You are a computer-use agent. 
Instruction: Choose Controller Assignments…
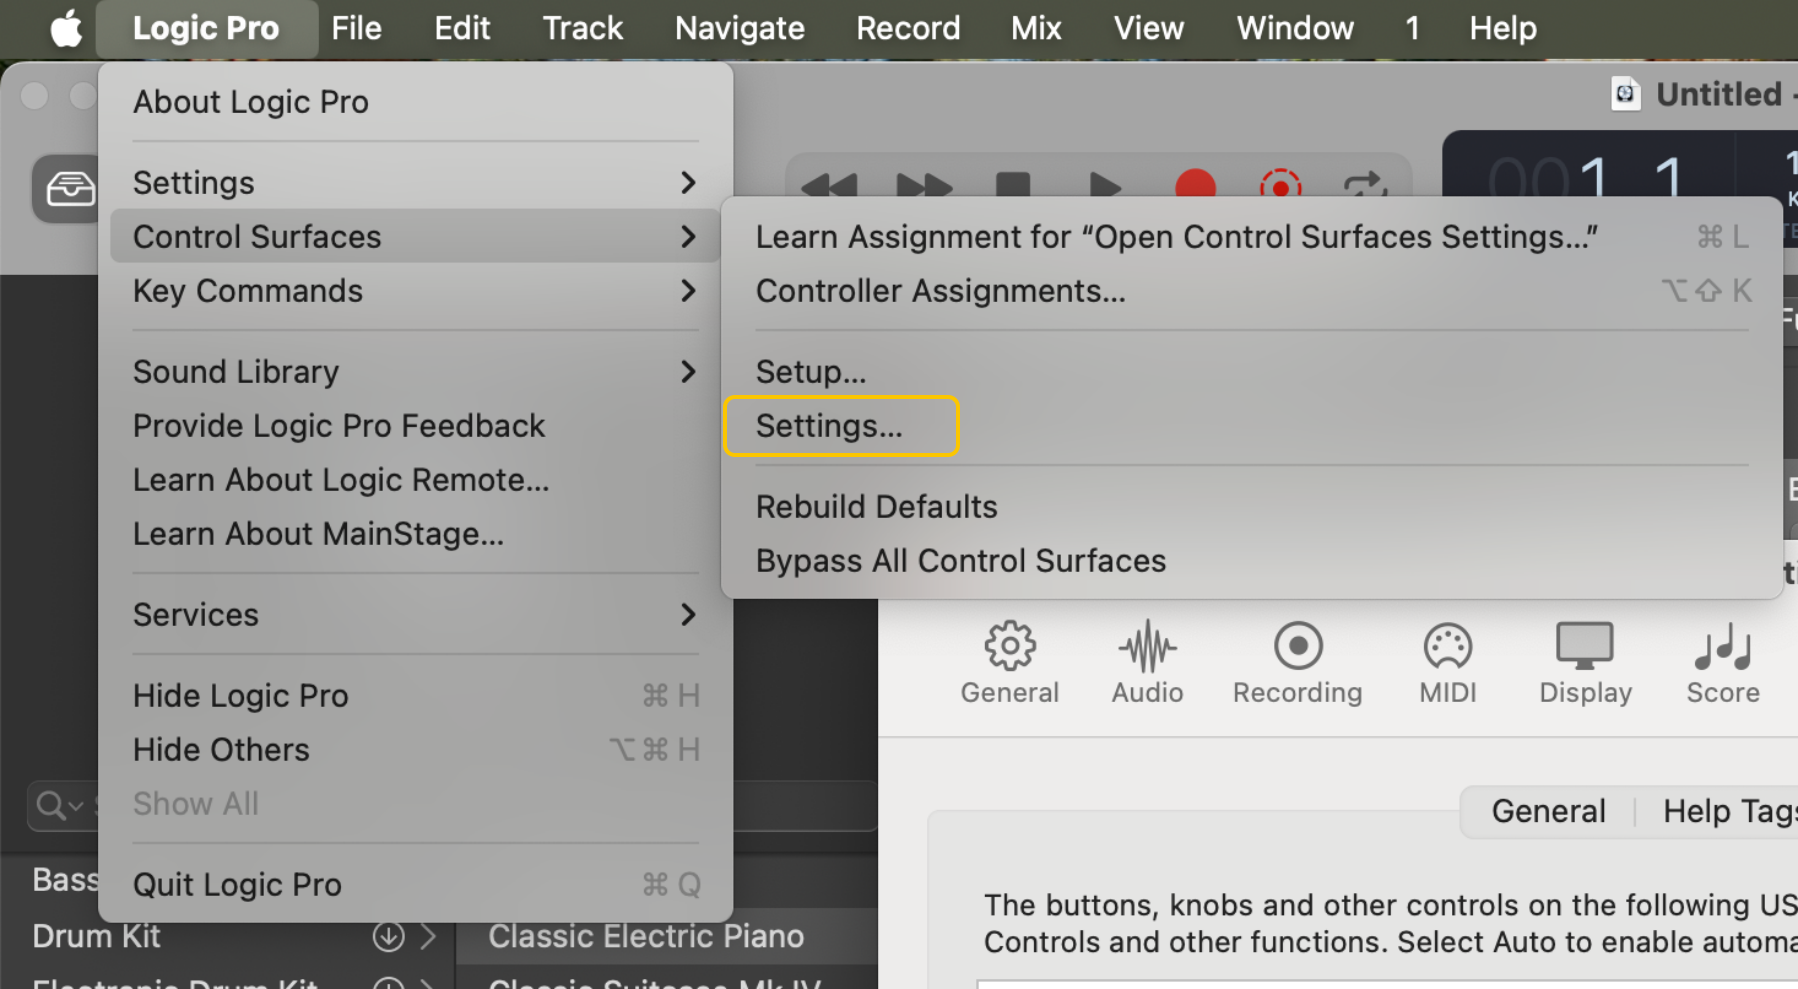click(1252, 290)
